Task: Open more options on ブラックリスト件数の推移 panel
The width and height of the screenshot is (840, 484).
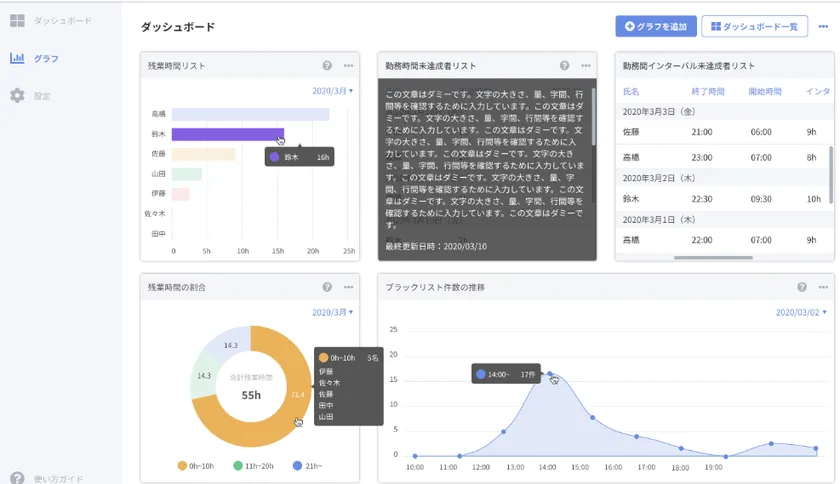Action: (x=823, y=287)
